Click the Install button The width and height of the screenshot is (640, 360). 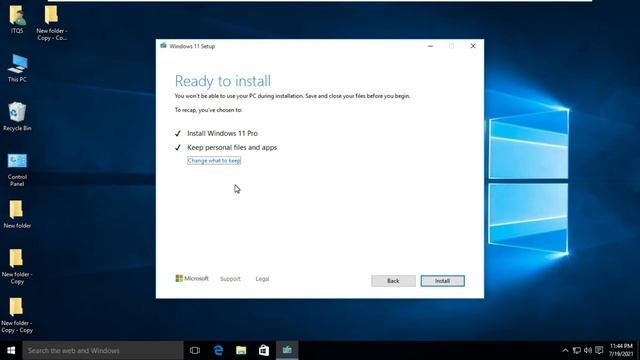pyautogui.click(x=442, y=281)
